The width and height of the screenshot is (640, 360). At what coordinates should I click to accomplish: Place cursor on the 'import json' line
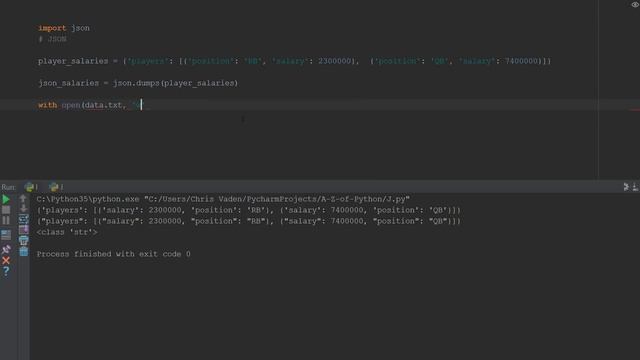64,28
